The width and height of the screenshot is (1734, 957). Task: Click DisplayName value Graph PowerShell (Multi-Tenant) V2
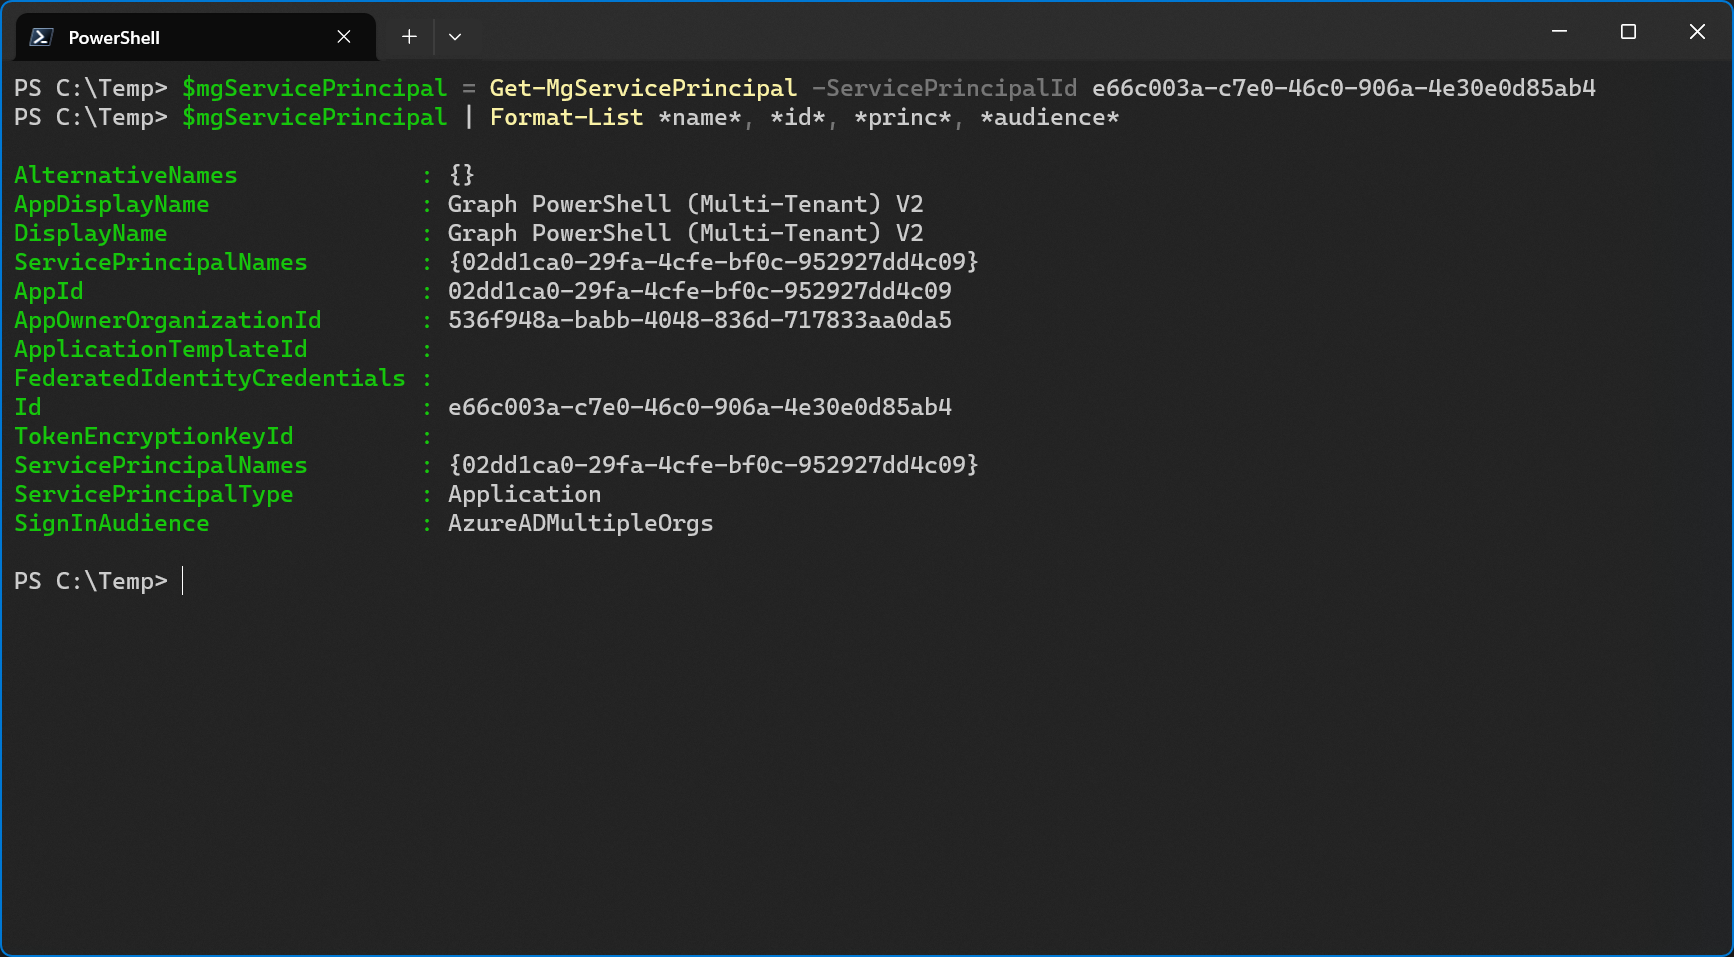686,233
